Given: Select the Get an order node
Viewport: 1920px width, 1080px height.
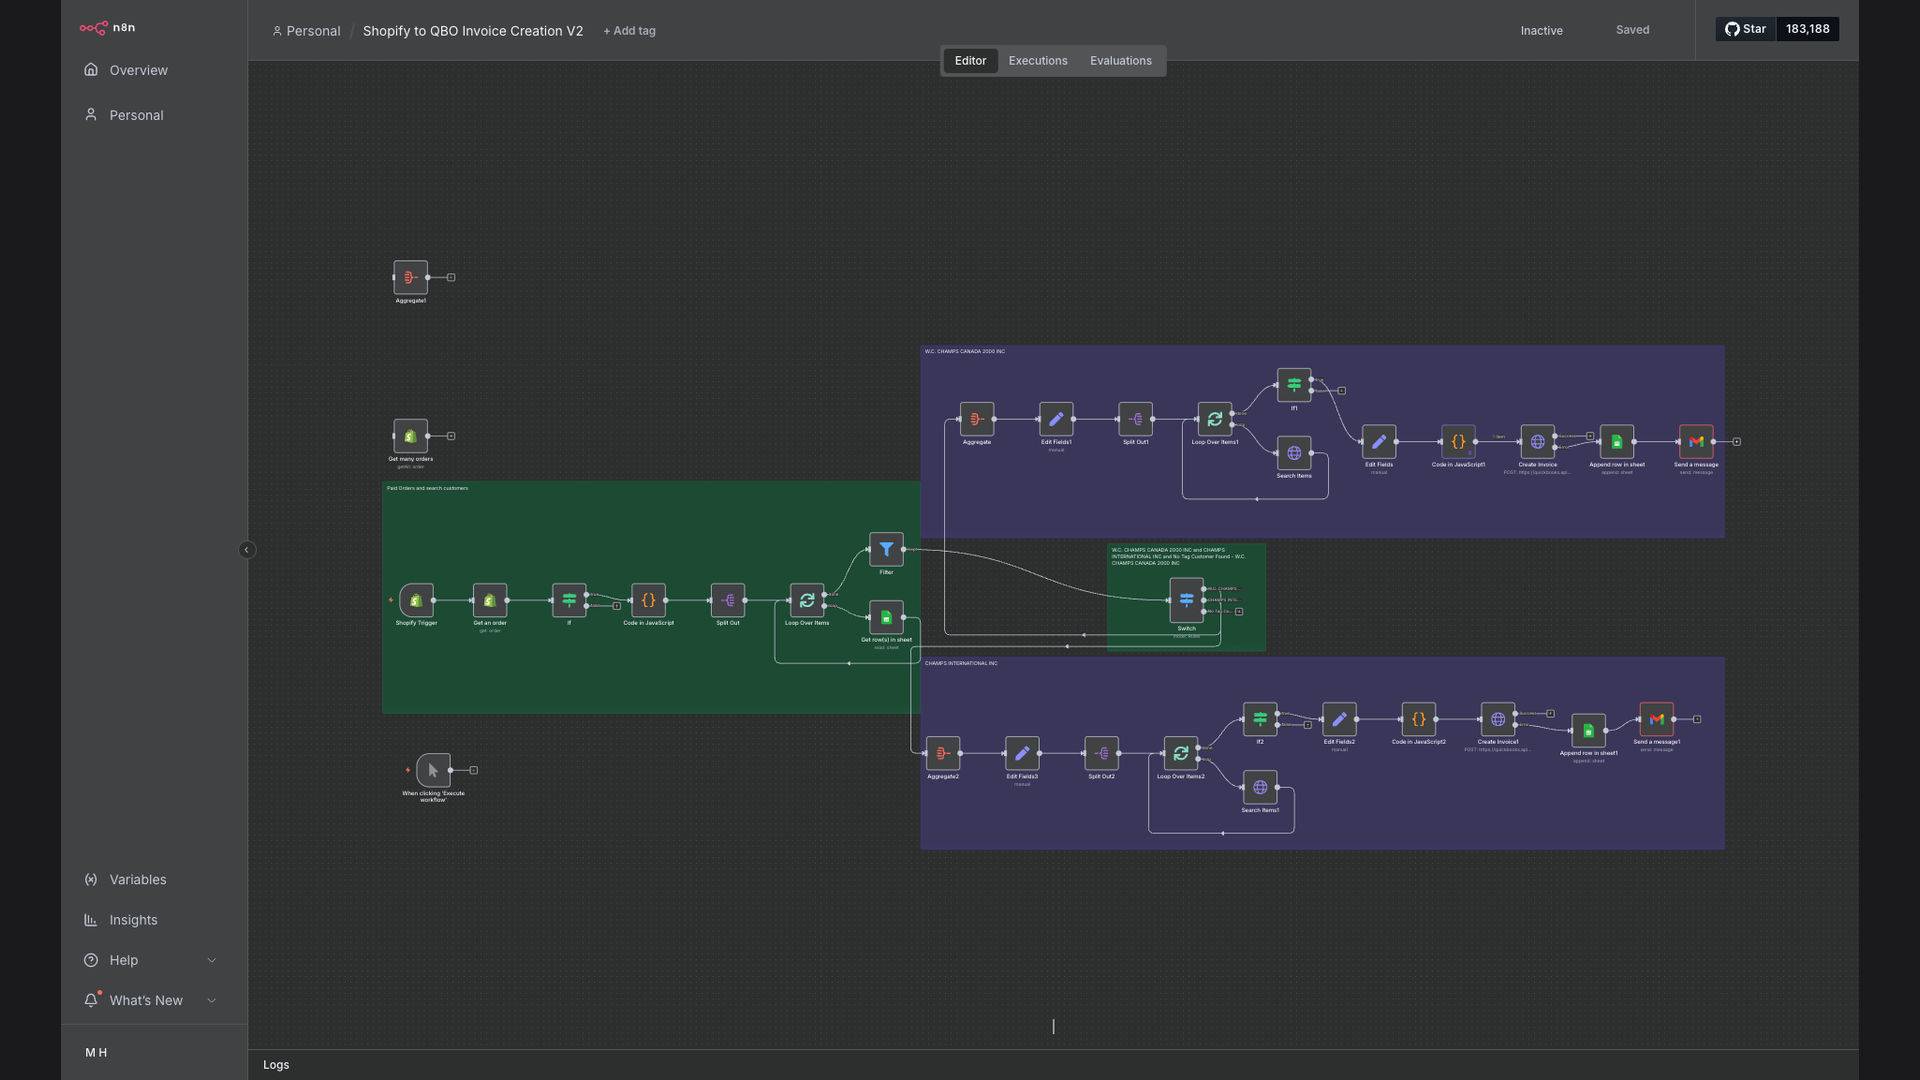Looking at the screenshot, I should point(490,600).
